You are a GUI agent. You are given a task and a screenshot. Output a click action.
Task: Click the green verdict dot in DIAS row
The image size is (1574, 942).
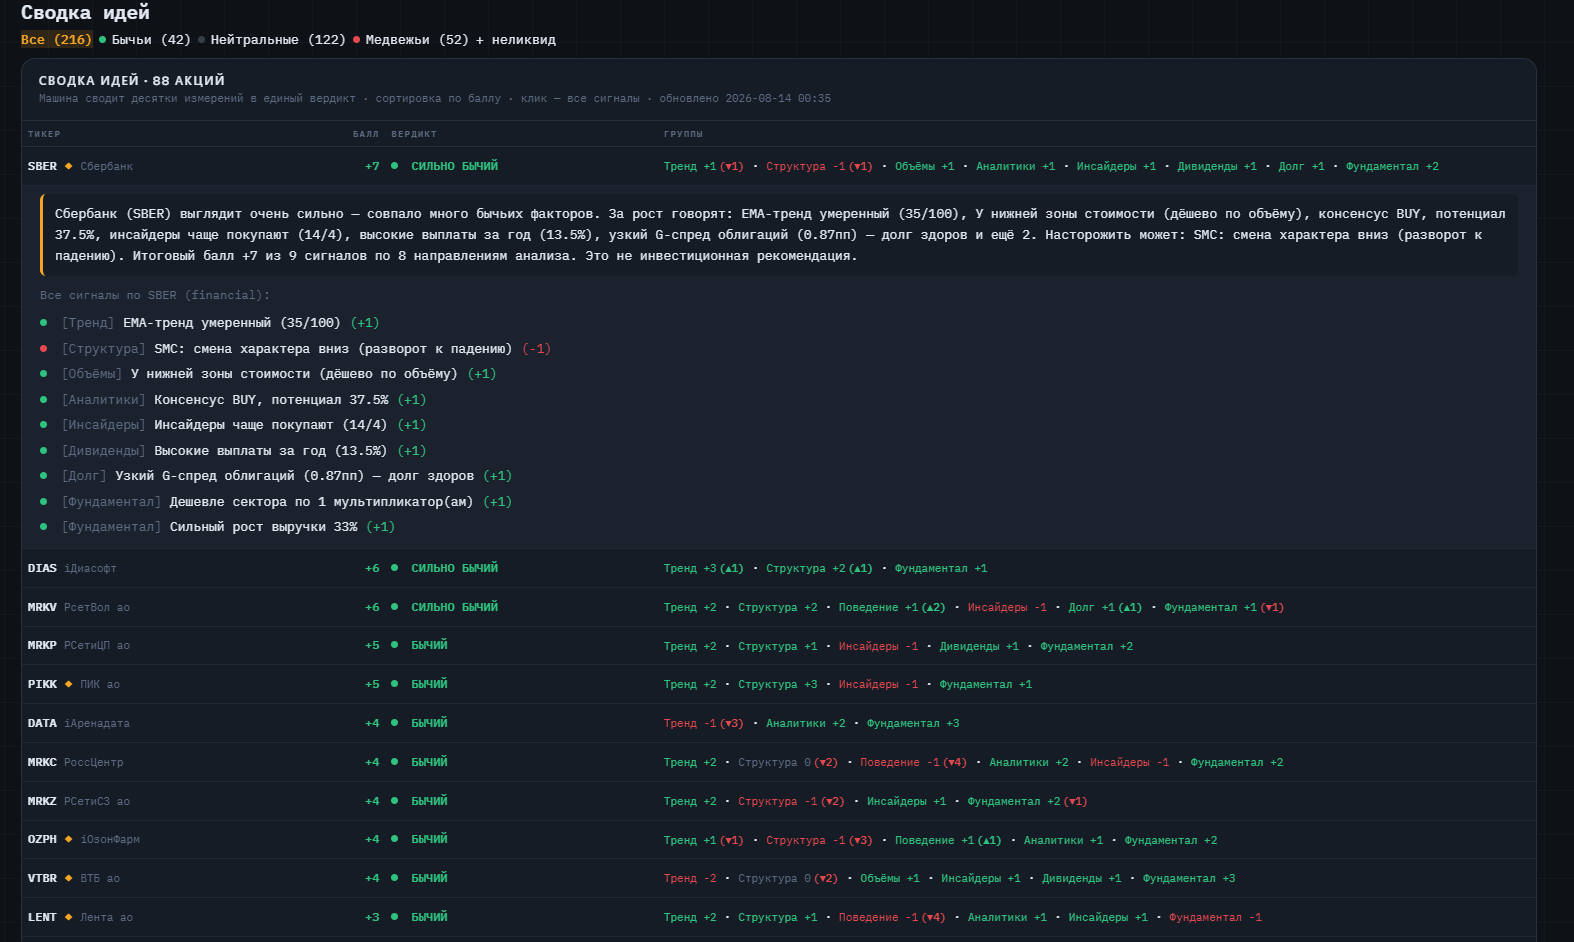pyautogui.click(x=395, y=568)
